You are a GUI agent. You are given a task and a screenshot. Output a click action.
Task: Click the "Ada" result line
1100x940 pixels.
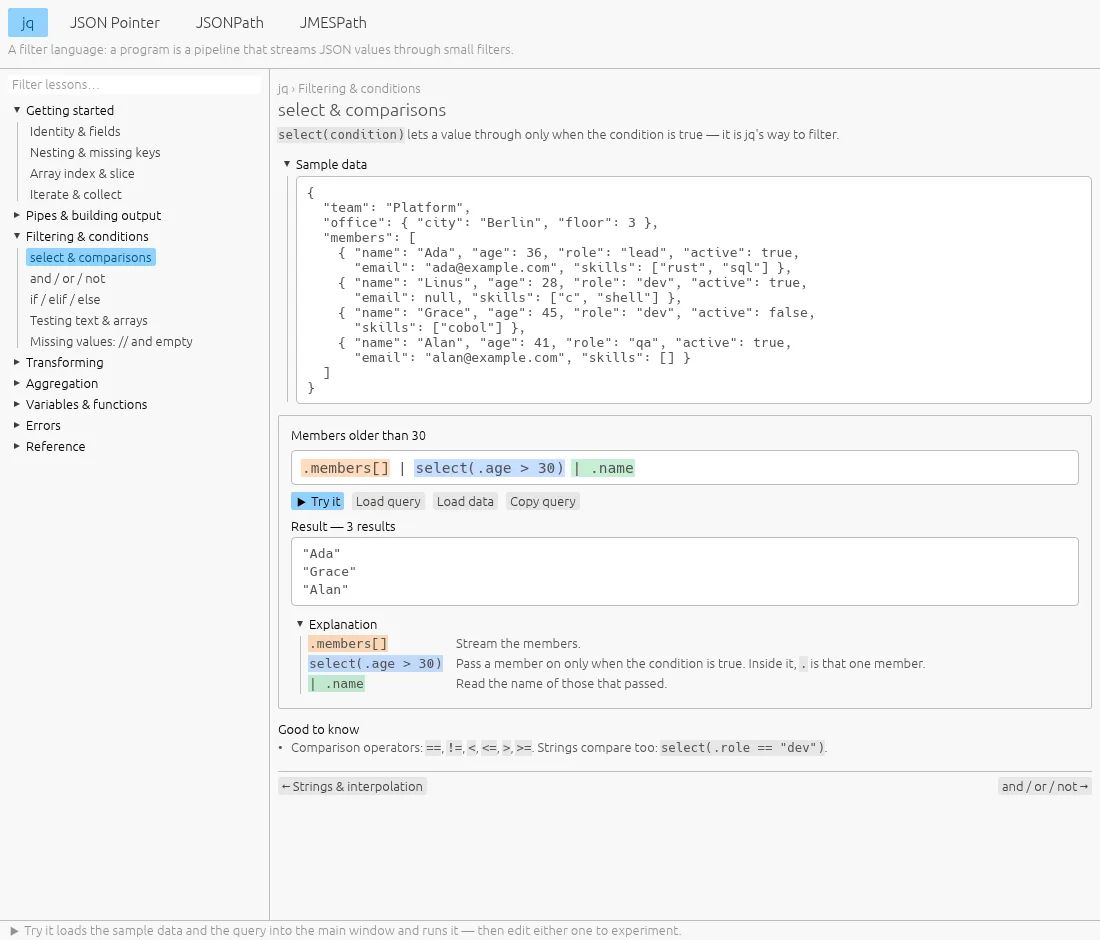[x=321, y=553]
